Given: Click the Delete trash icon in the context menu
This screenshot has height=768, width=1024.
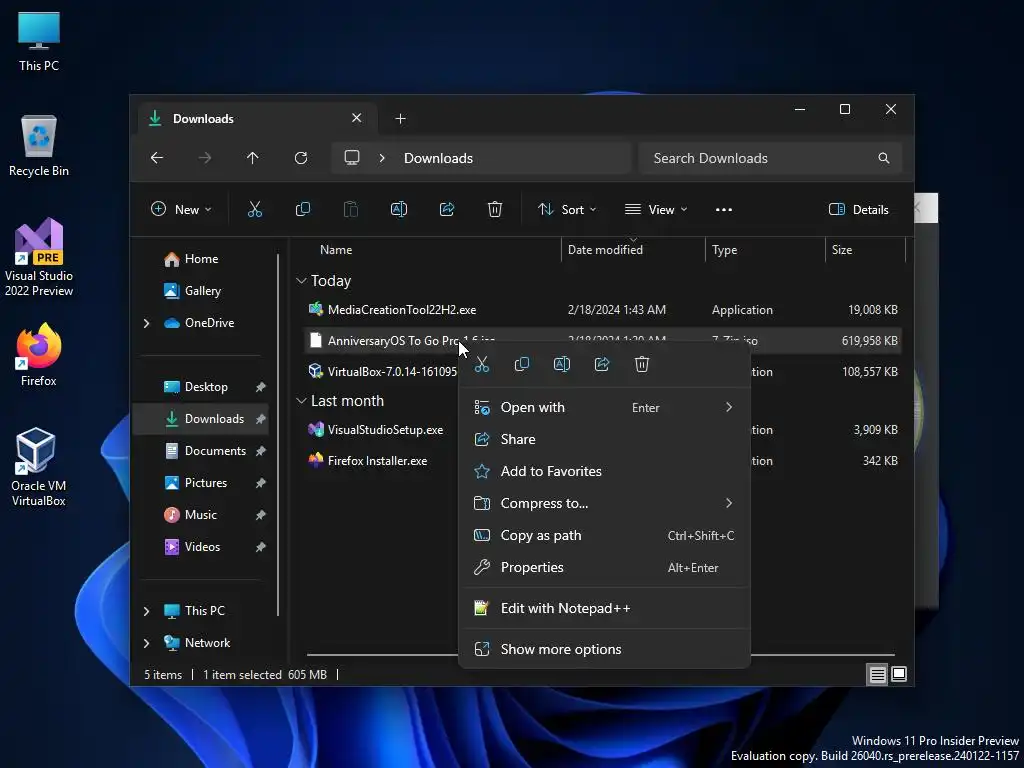Looking at the screenshot, I should point(642,364).
